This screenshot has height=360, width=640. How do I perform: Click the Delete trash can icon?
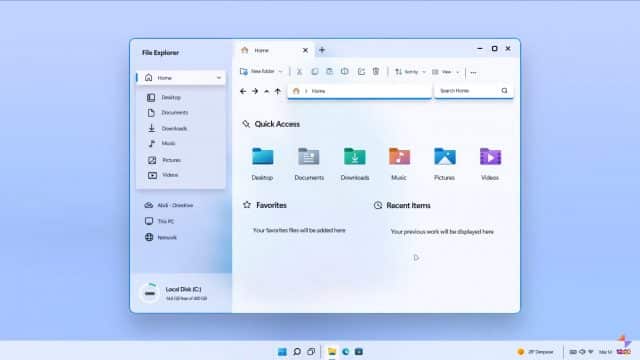[x=376, y=72]
